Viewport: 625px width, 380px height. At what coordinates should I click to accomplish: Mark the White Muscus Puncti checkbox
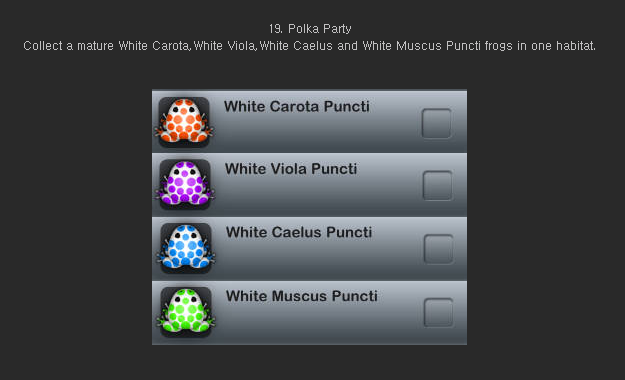(438, 312)
